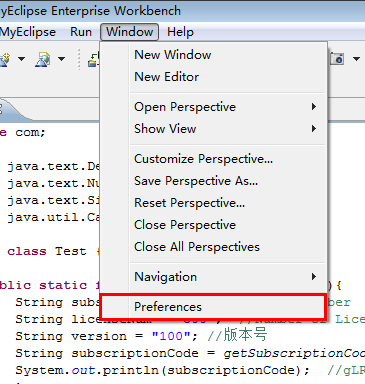Expand the Navigation submenu

click(x=213, y=277)
